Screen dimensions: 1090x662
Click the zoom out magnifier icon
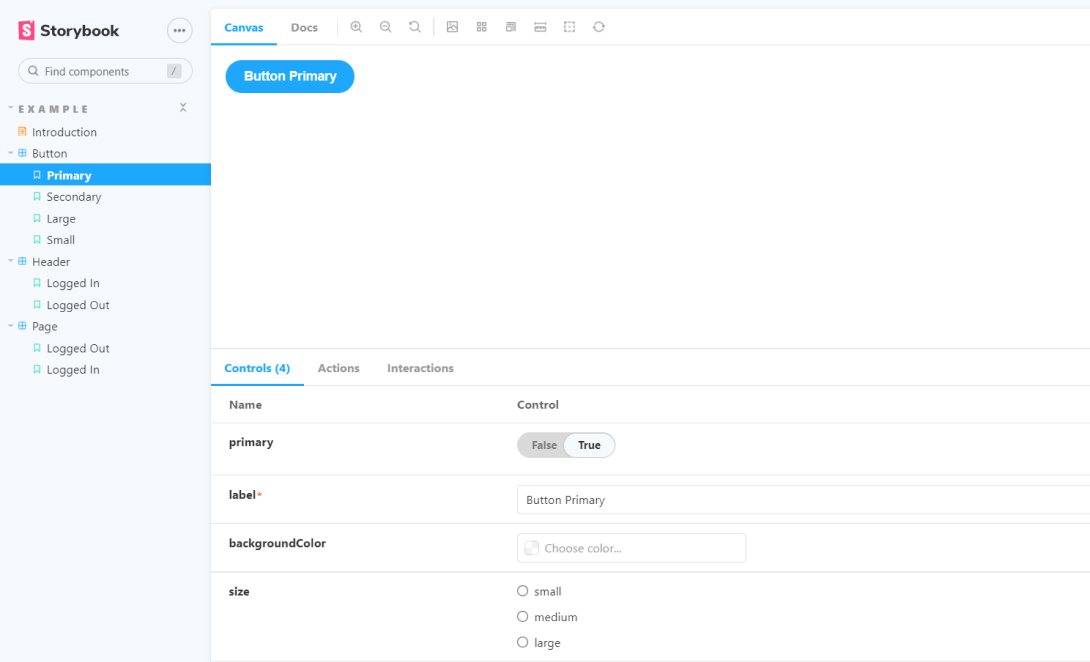coord(385,27)
